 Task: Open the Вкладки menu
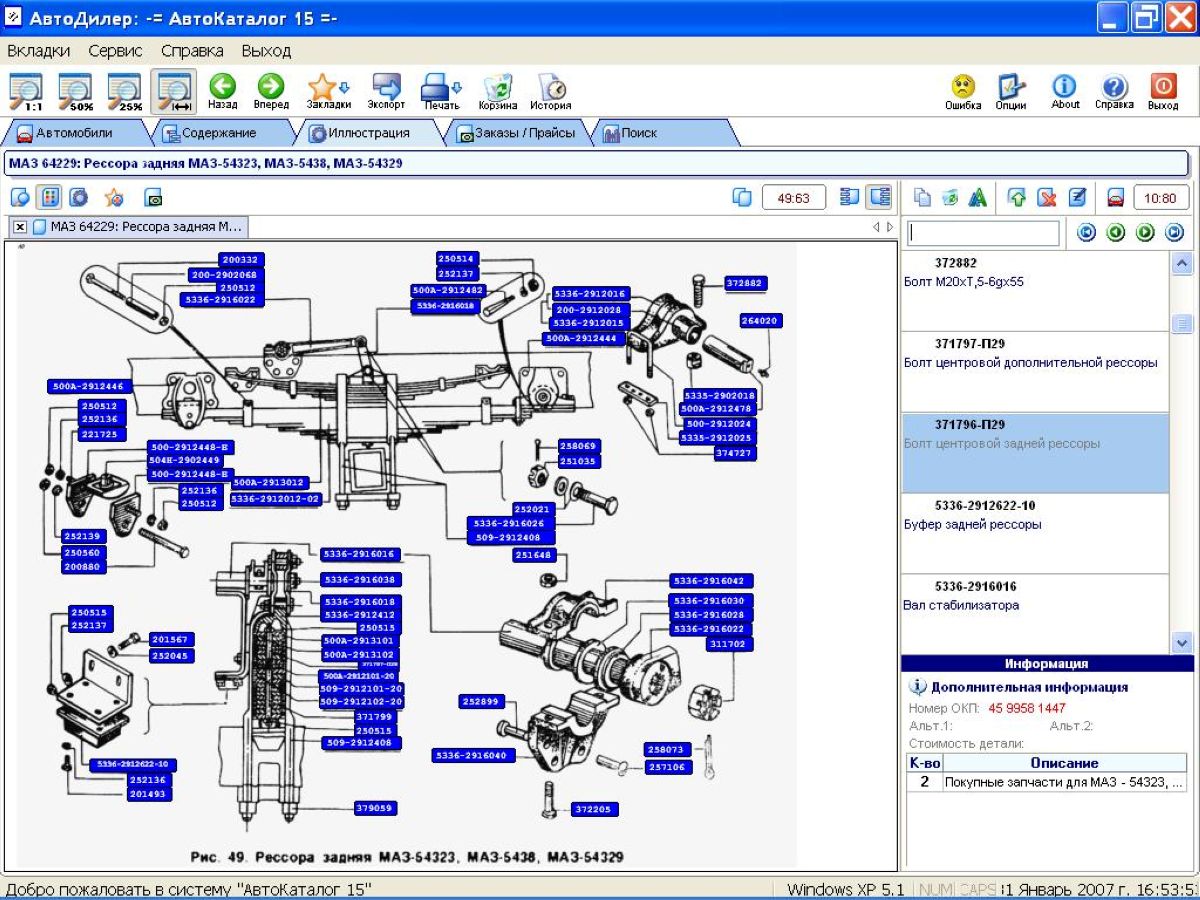click(x=38, y=50)
